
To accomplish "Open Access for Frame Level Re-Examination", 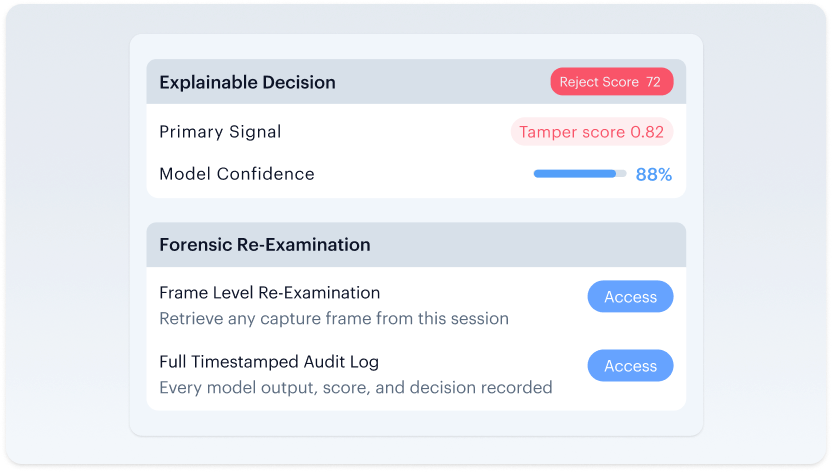I will click(630, 296).
